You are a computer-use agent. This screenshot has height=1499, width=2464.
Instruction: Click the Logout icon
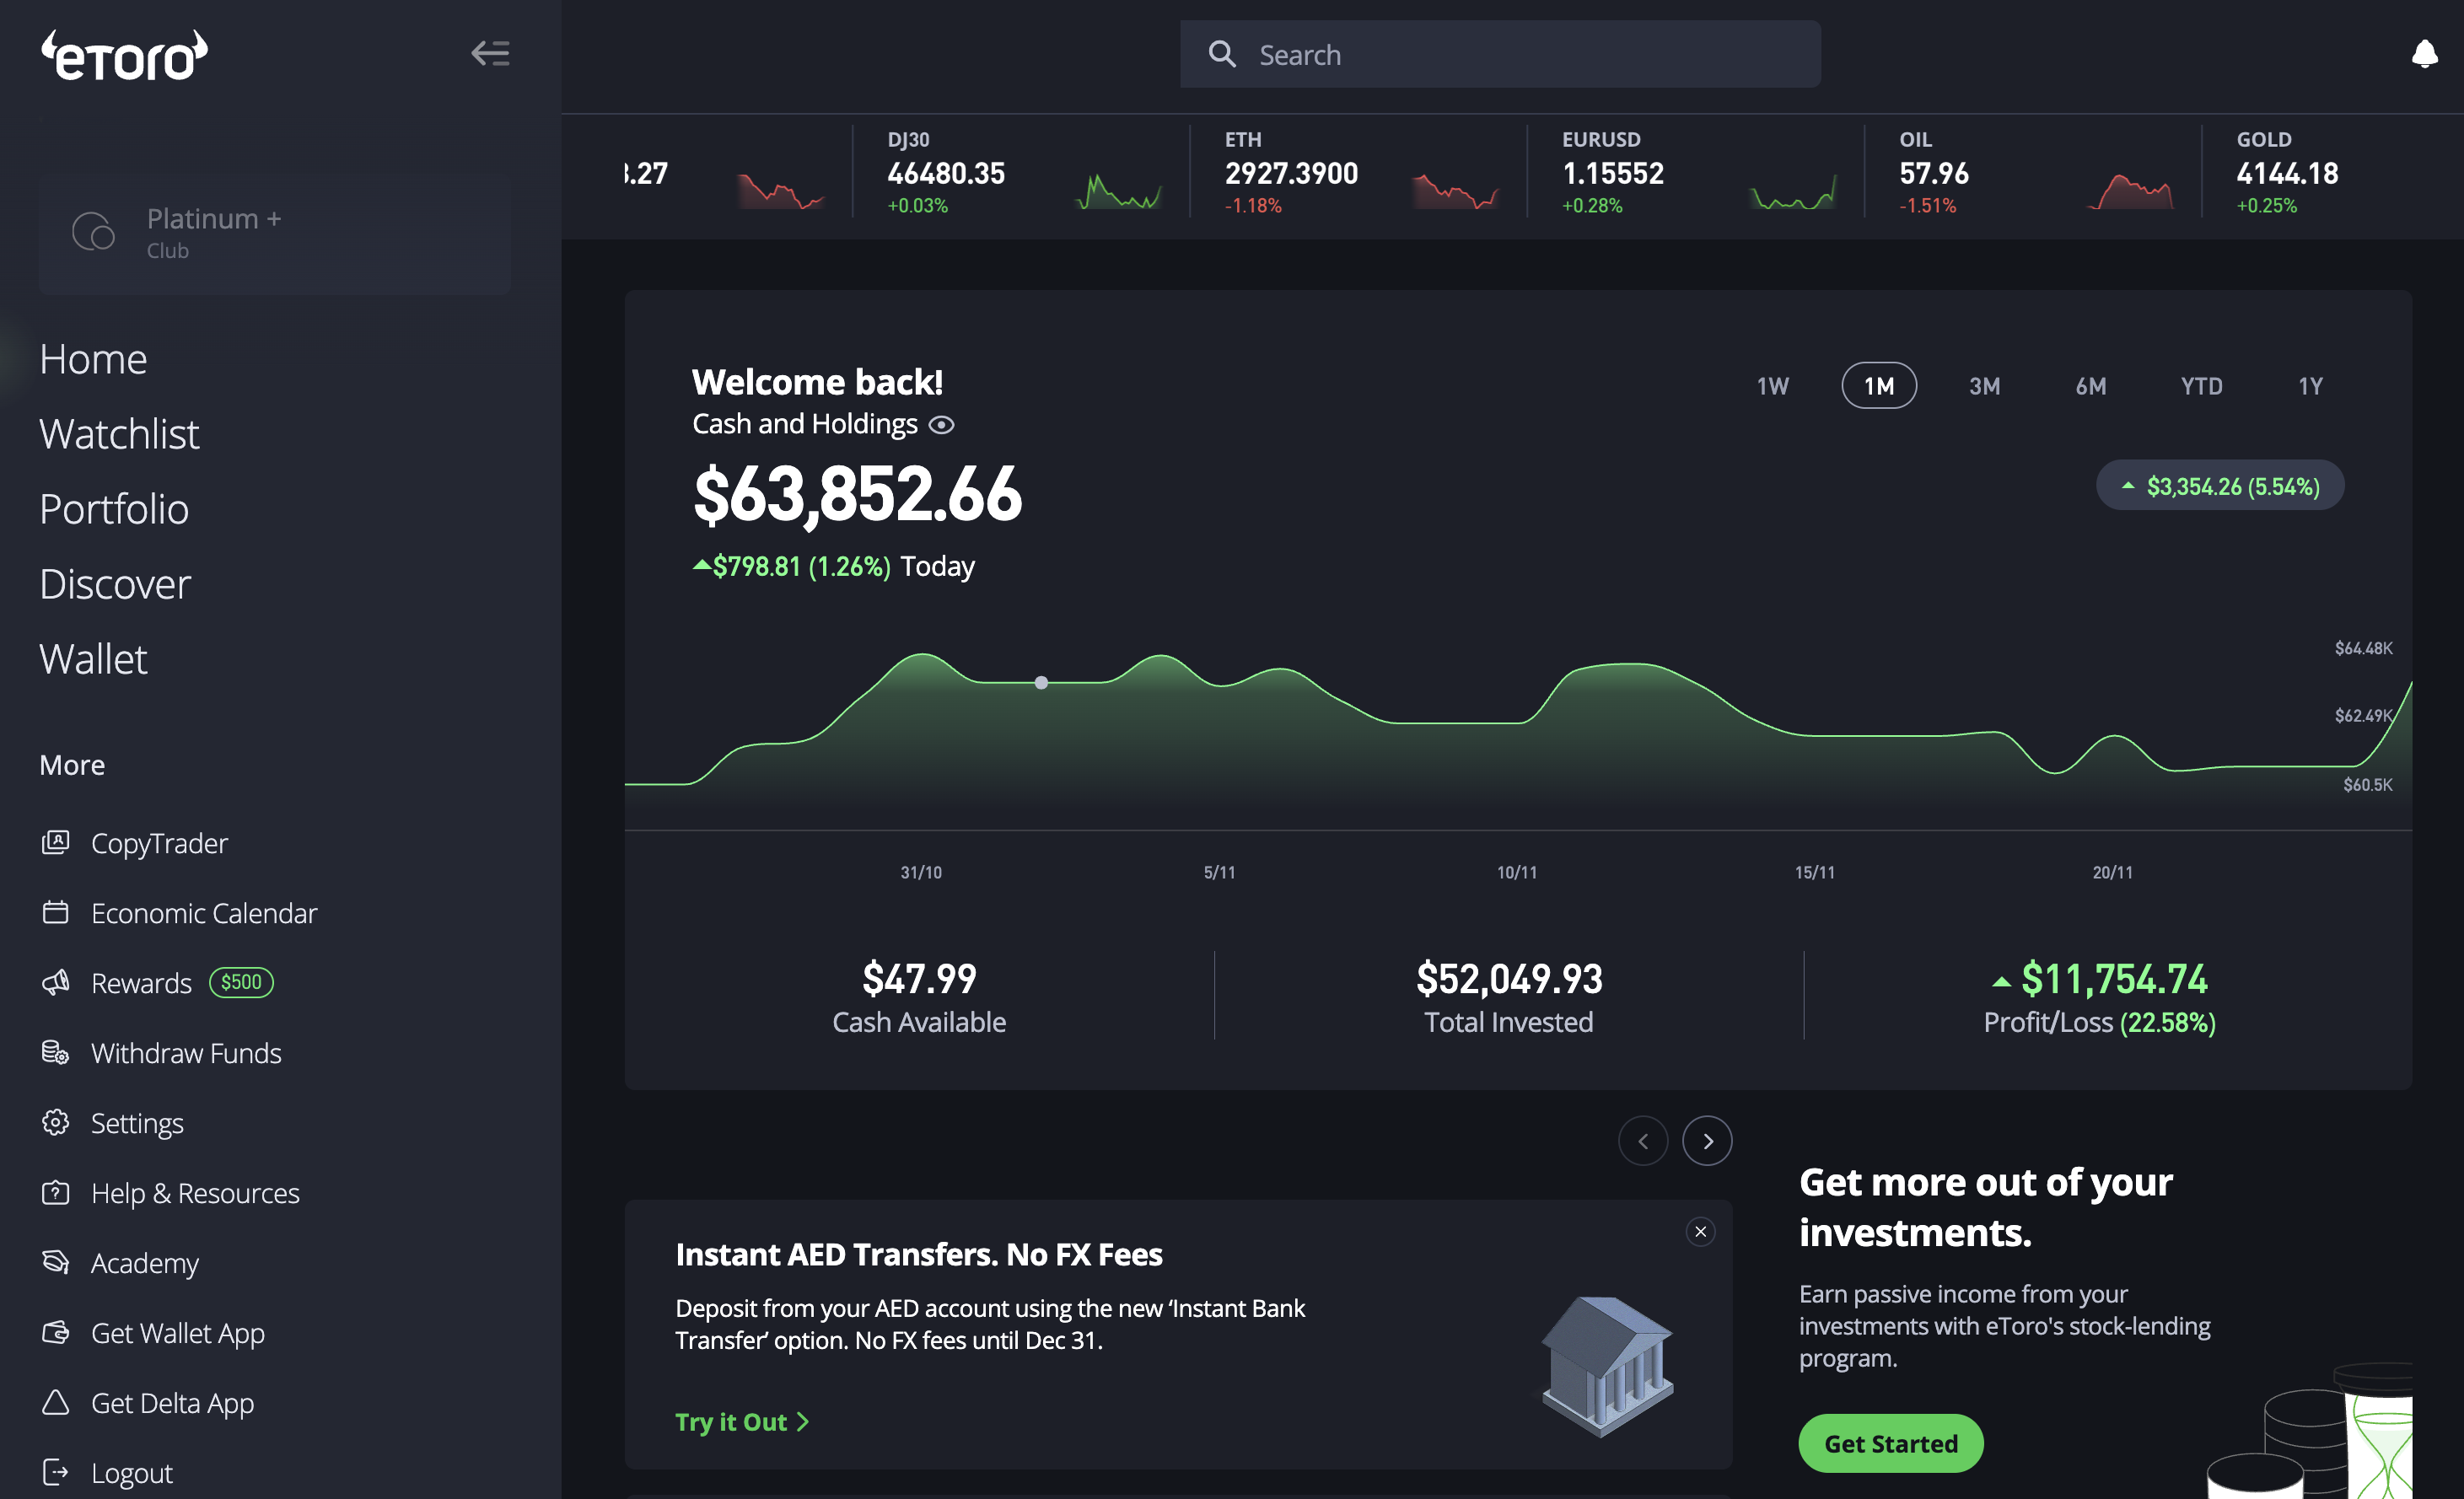(x=56, y=1472)
